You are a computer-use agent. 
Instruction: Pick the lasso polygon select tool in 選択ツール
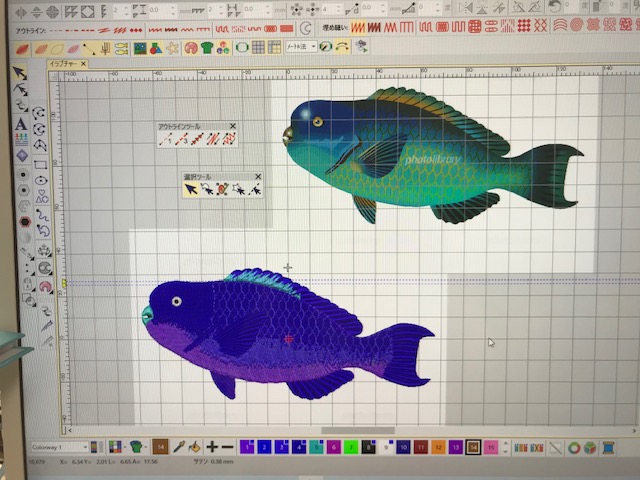click(x=207, y=189)
